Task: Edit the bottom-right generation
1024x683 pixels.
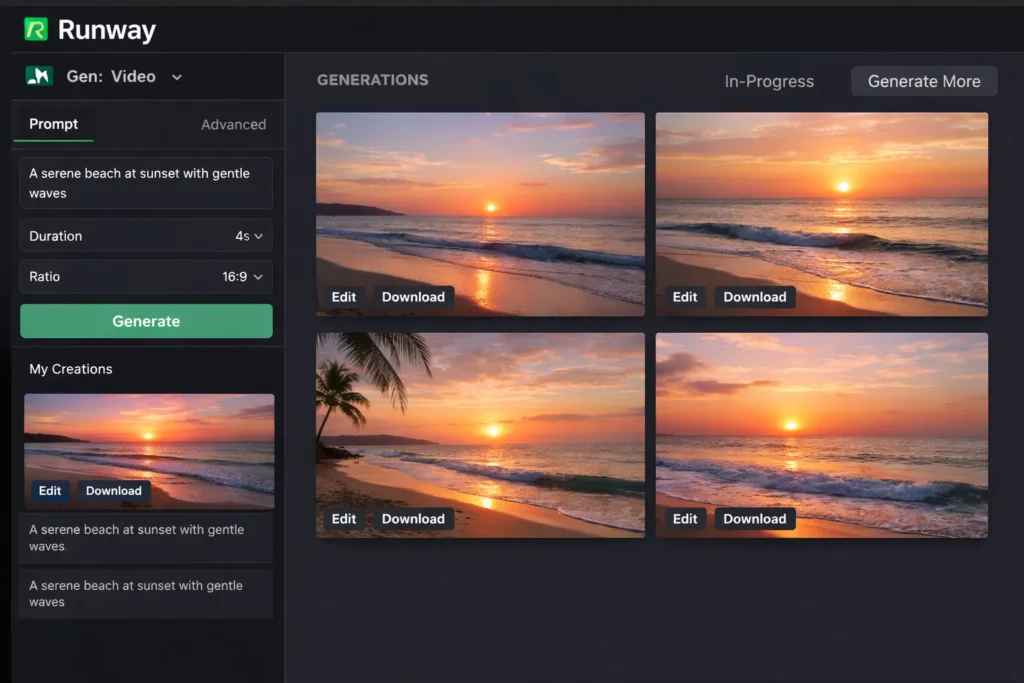Action: (685, 519)
